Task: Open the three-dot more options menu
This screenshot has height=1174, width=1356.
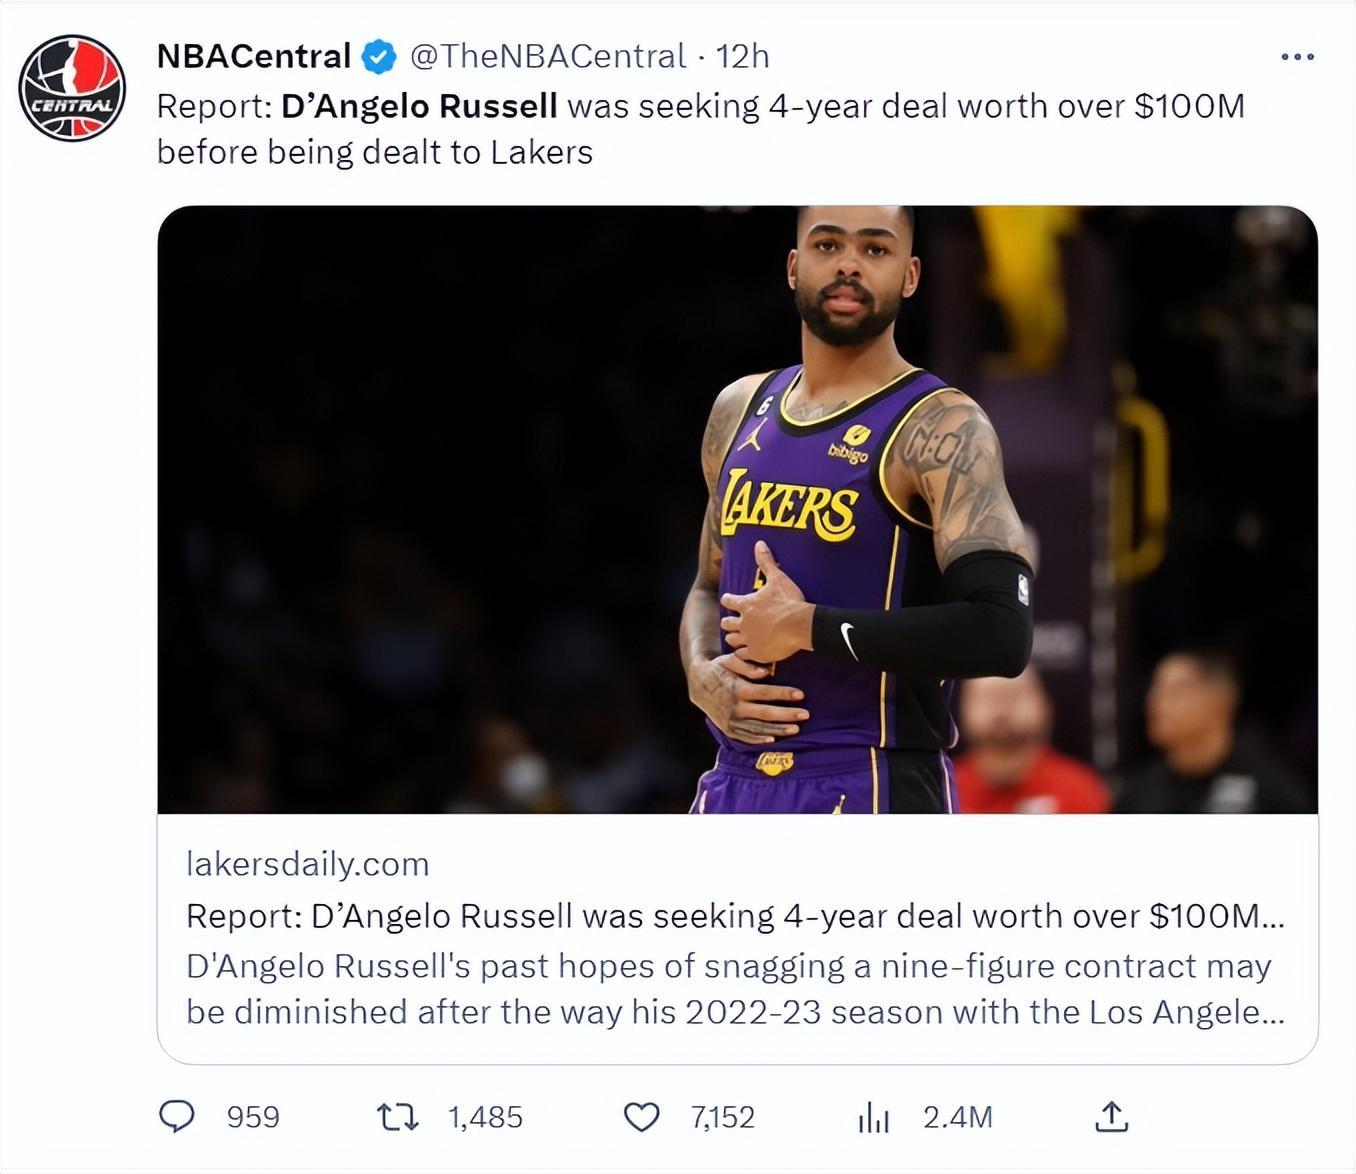Action: tap(1297, 57)
